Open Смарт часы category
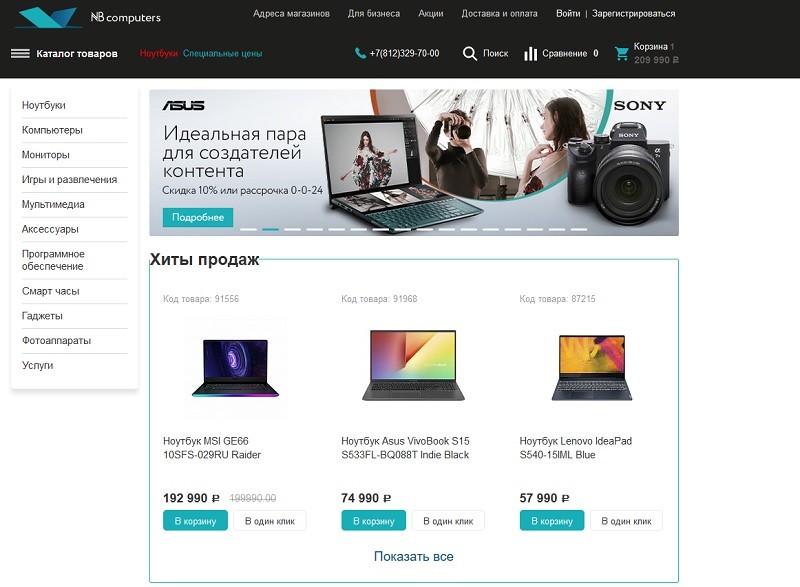800x587 pixels. tap(51, 291)
